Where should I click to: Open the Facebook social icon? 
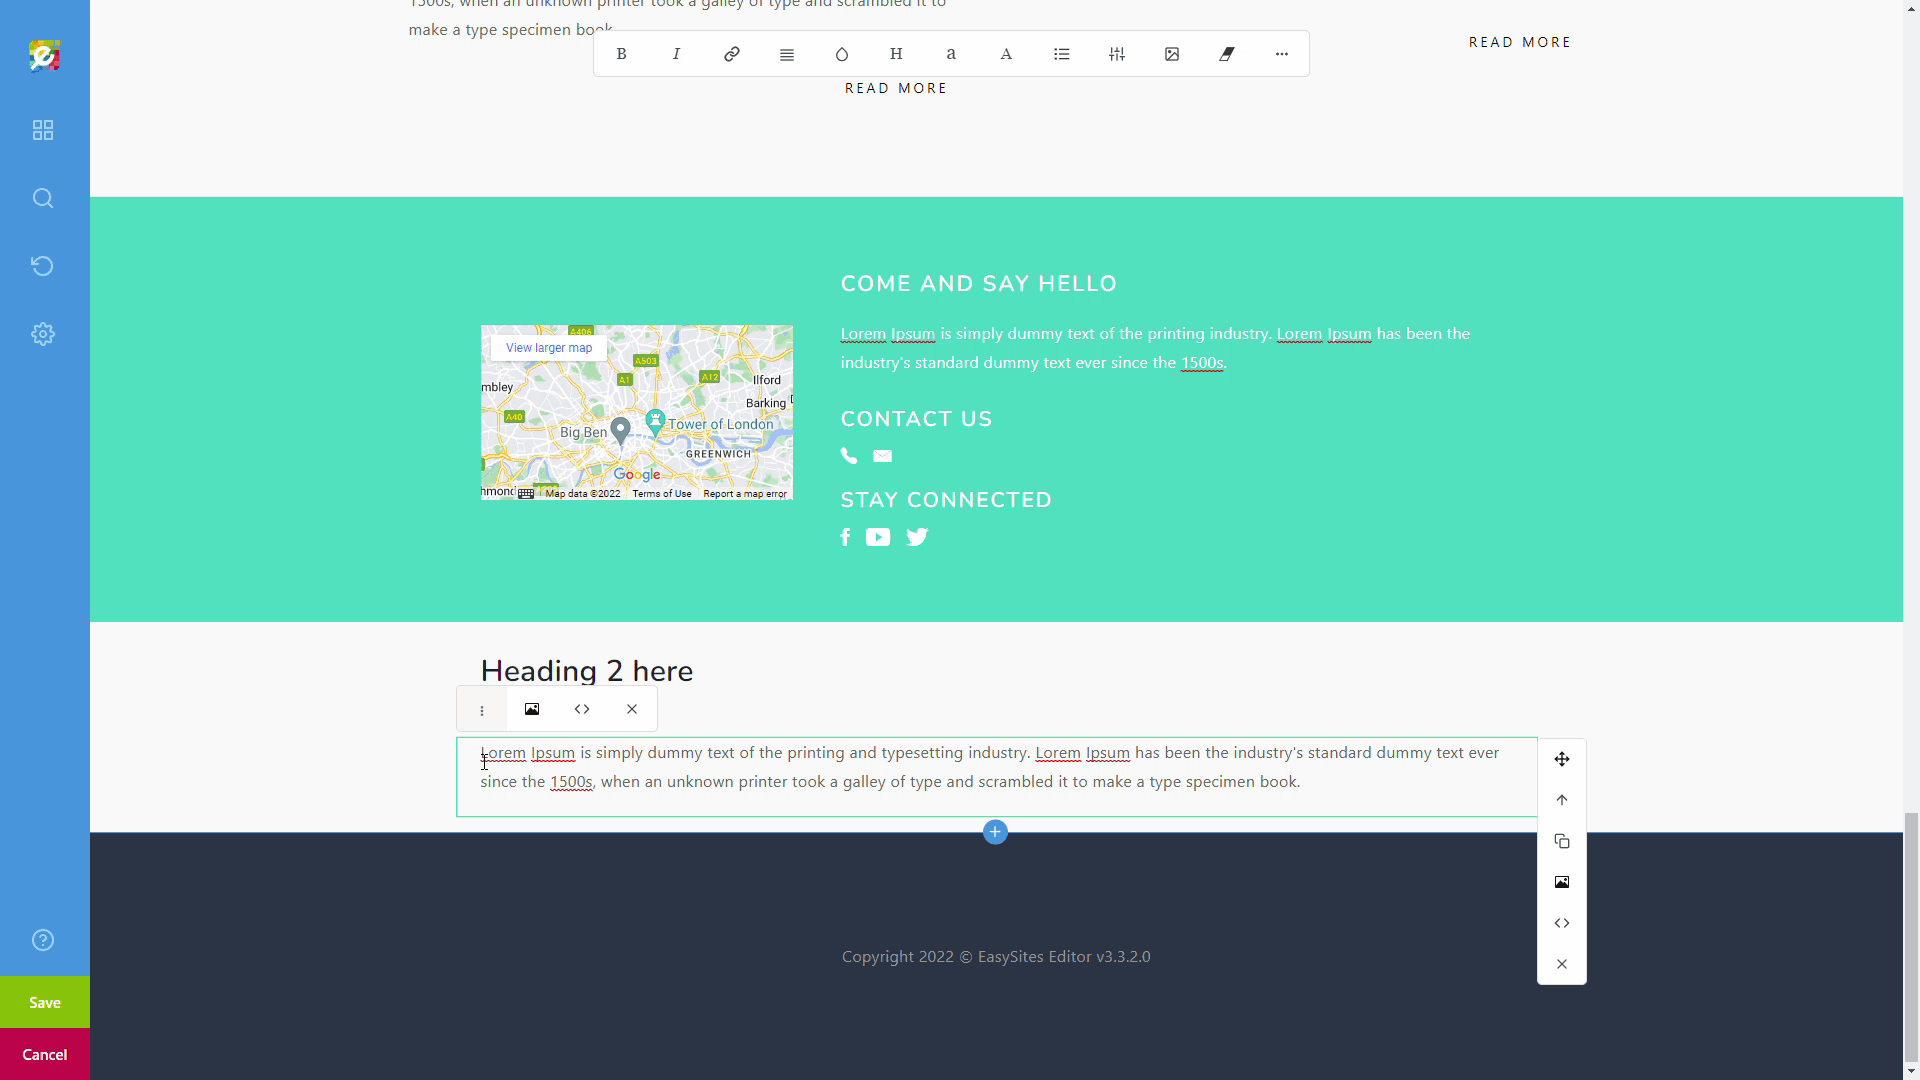845,538
